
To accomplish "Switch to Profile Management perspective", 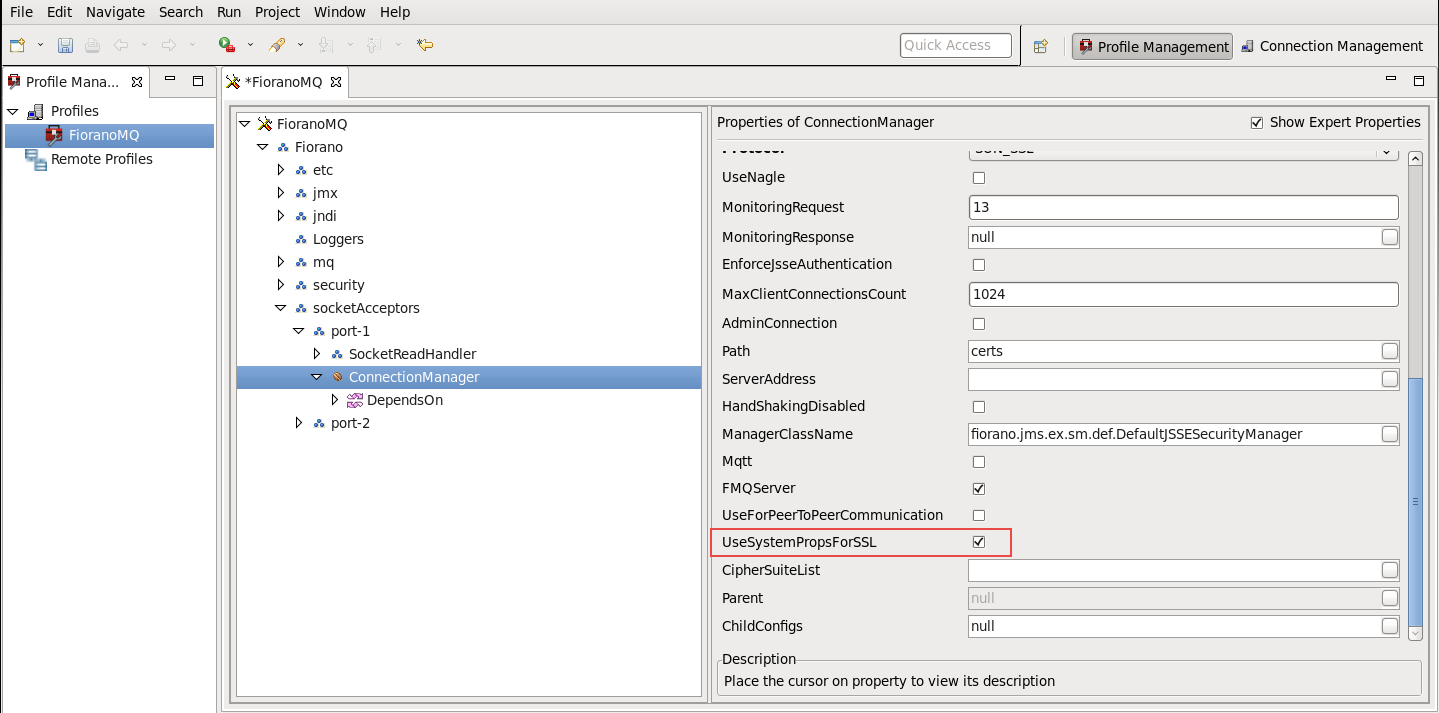I will pos(1152,46).
